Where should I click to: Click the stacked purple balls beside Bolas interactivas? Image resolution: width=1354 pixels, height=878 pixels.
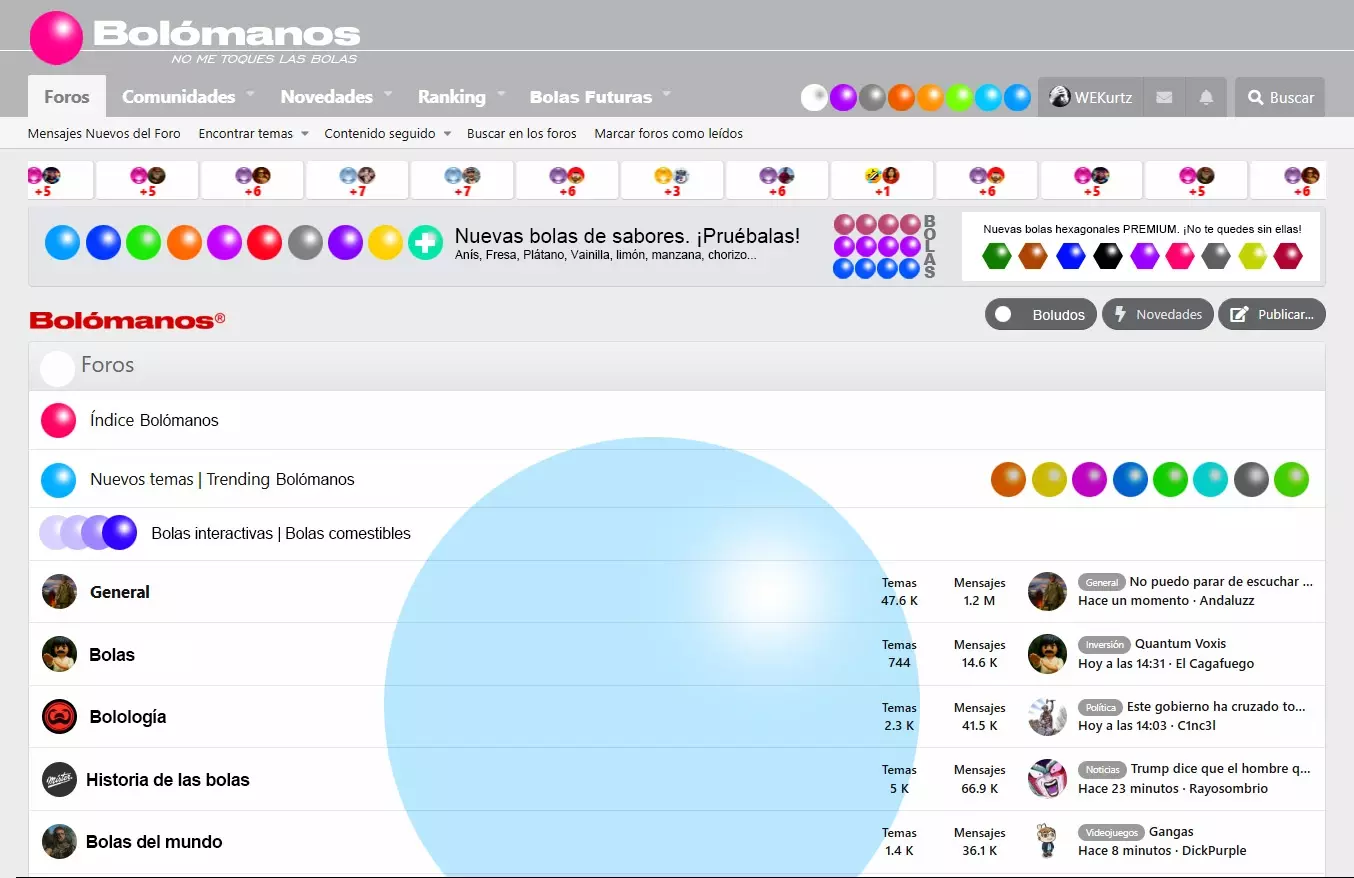[88, 532]
